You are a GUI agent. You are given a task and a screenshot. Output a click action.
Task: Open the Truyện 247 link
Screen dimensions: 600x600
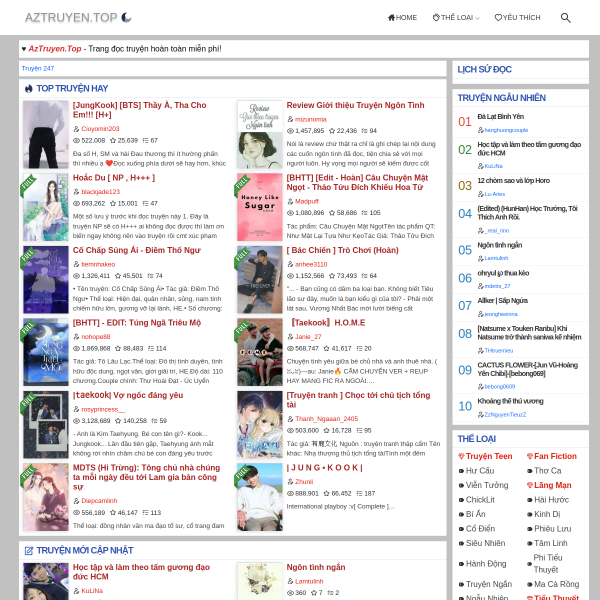click(38, 68)
